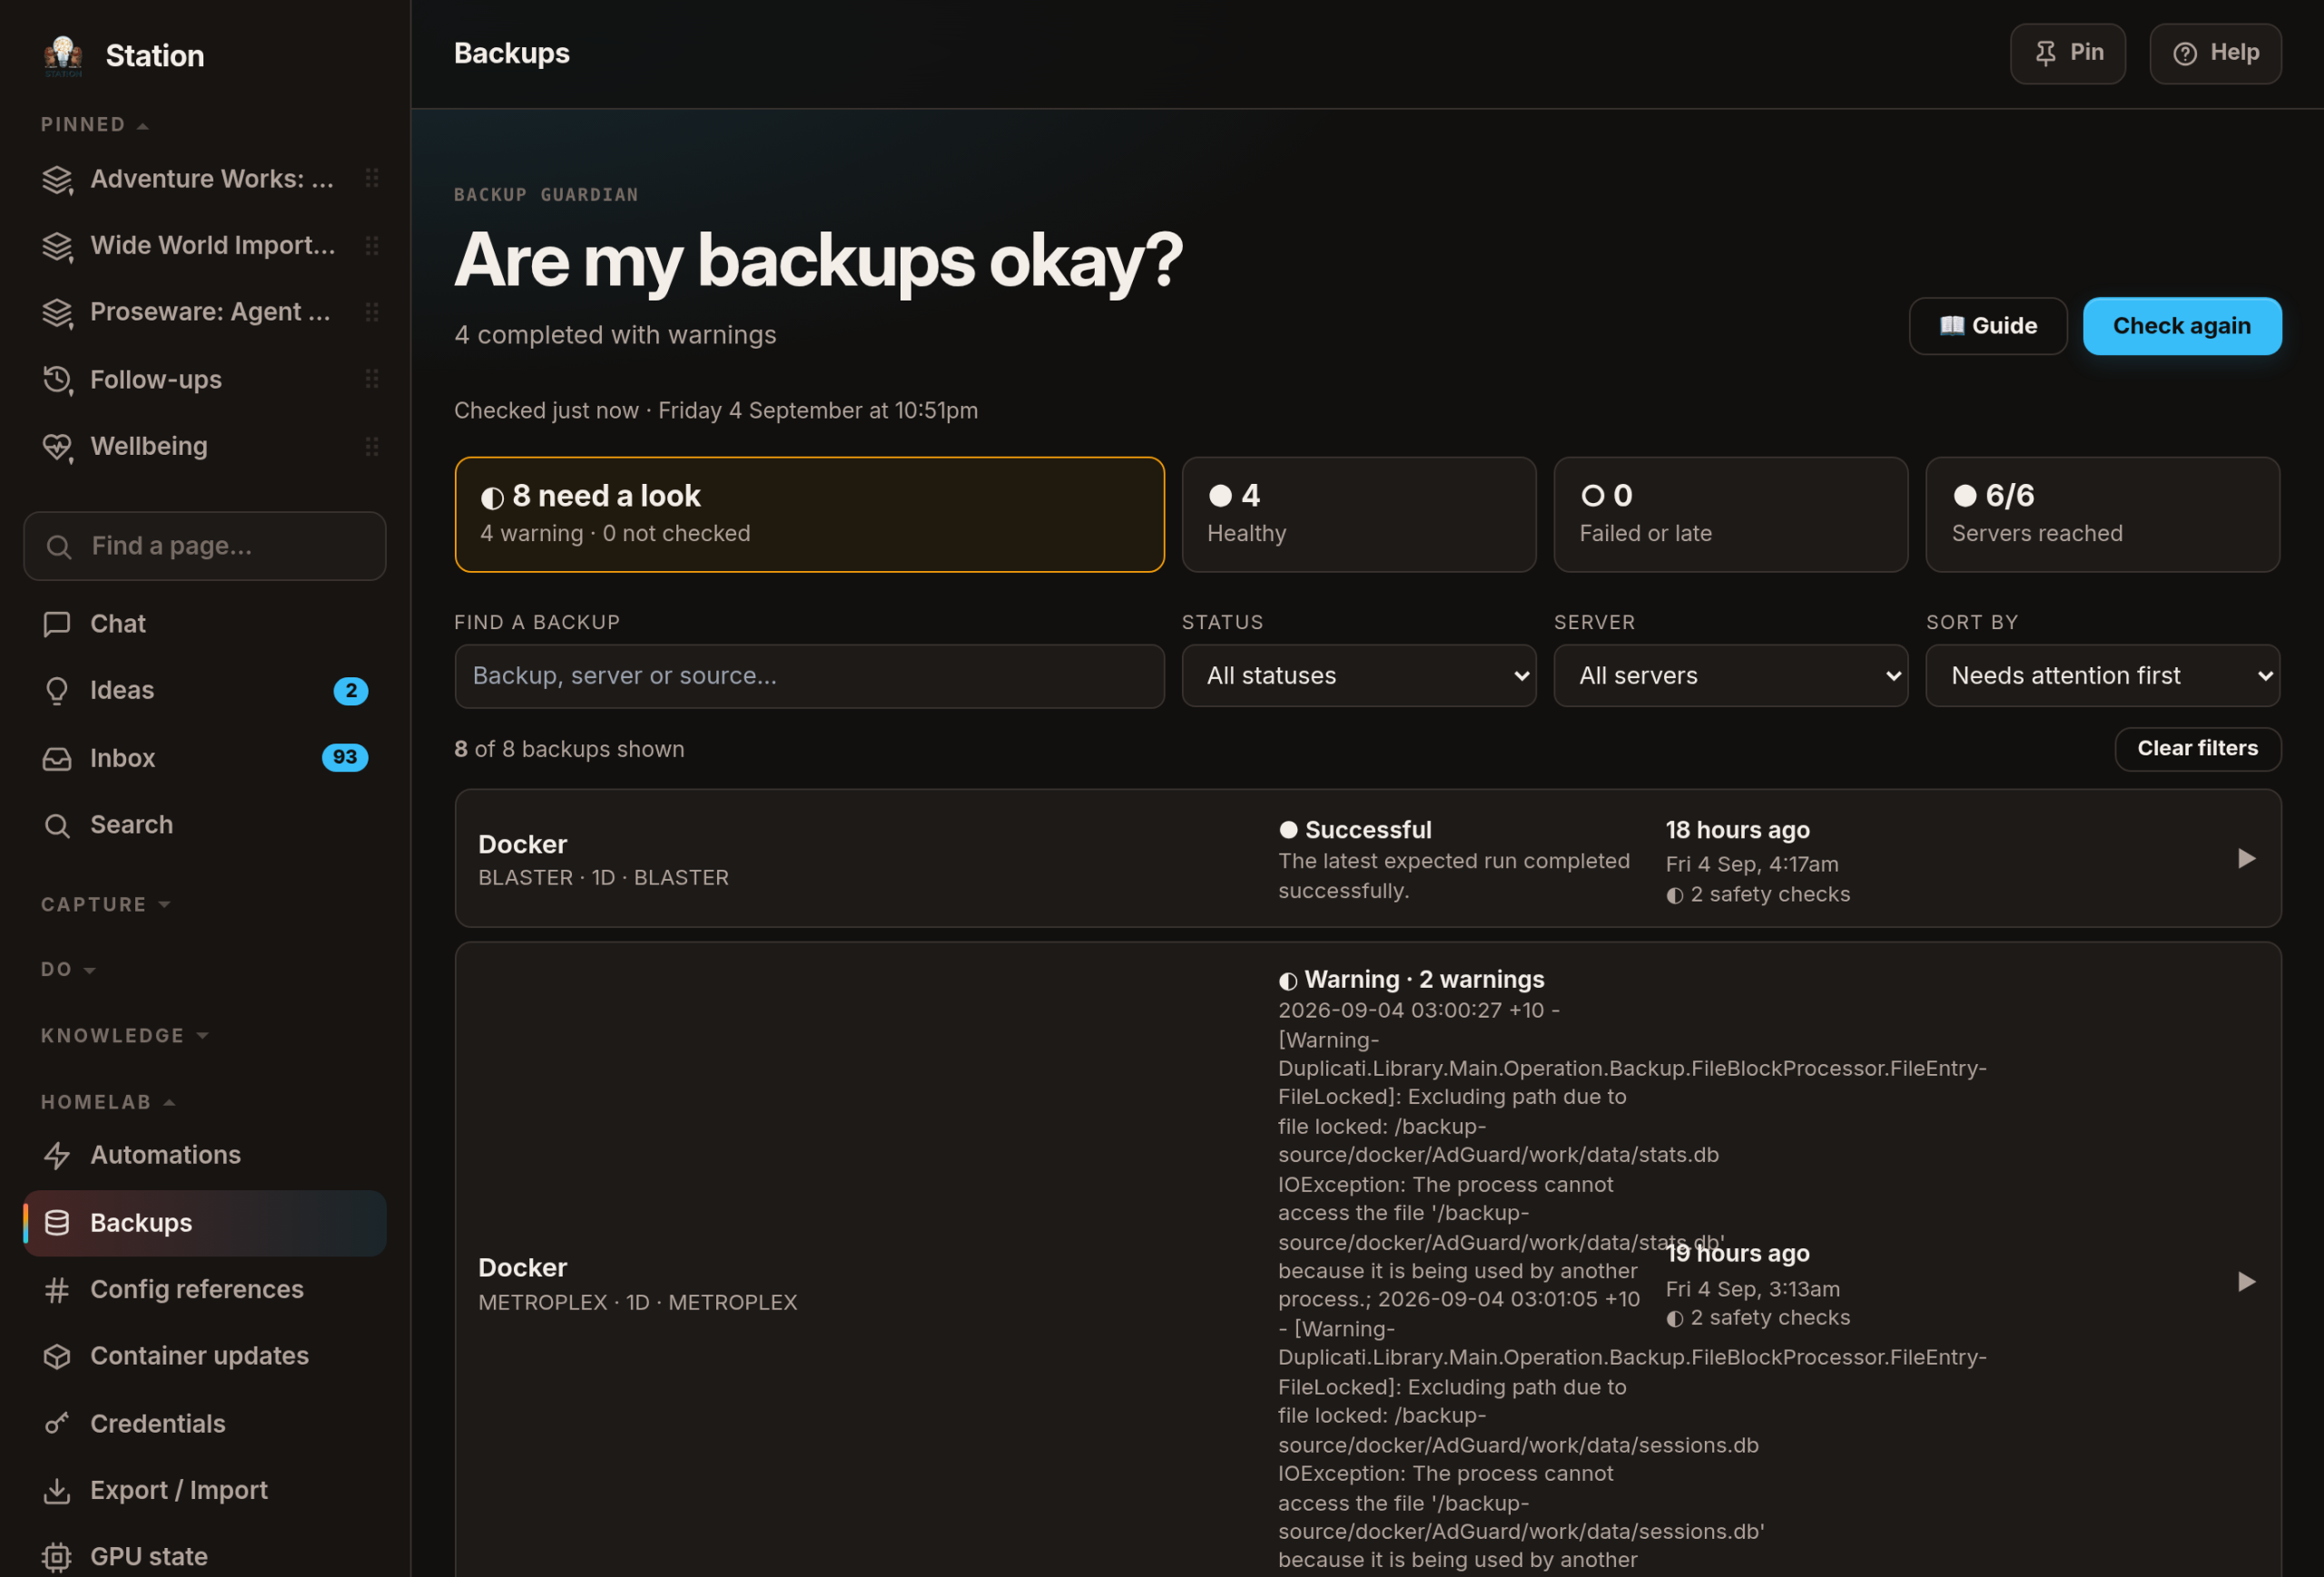The image size is (2324, 1577).
Task: Click drag handle beside Adventure Works
Action: 372,179
